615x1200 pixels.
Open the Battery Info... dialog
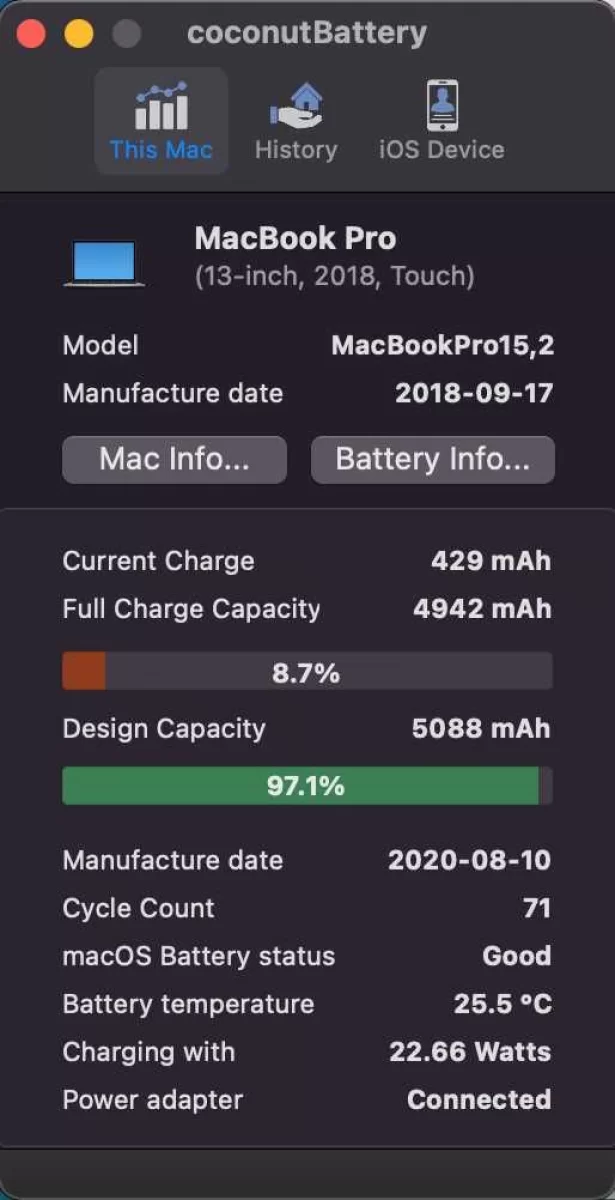coord(433,459)
